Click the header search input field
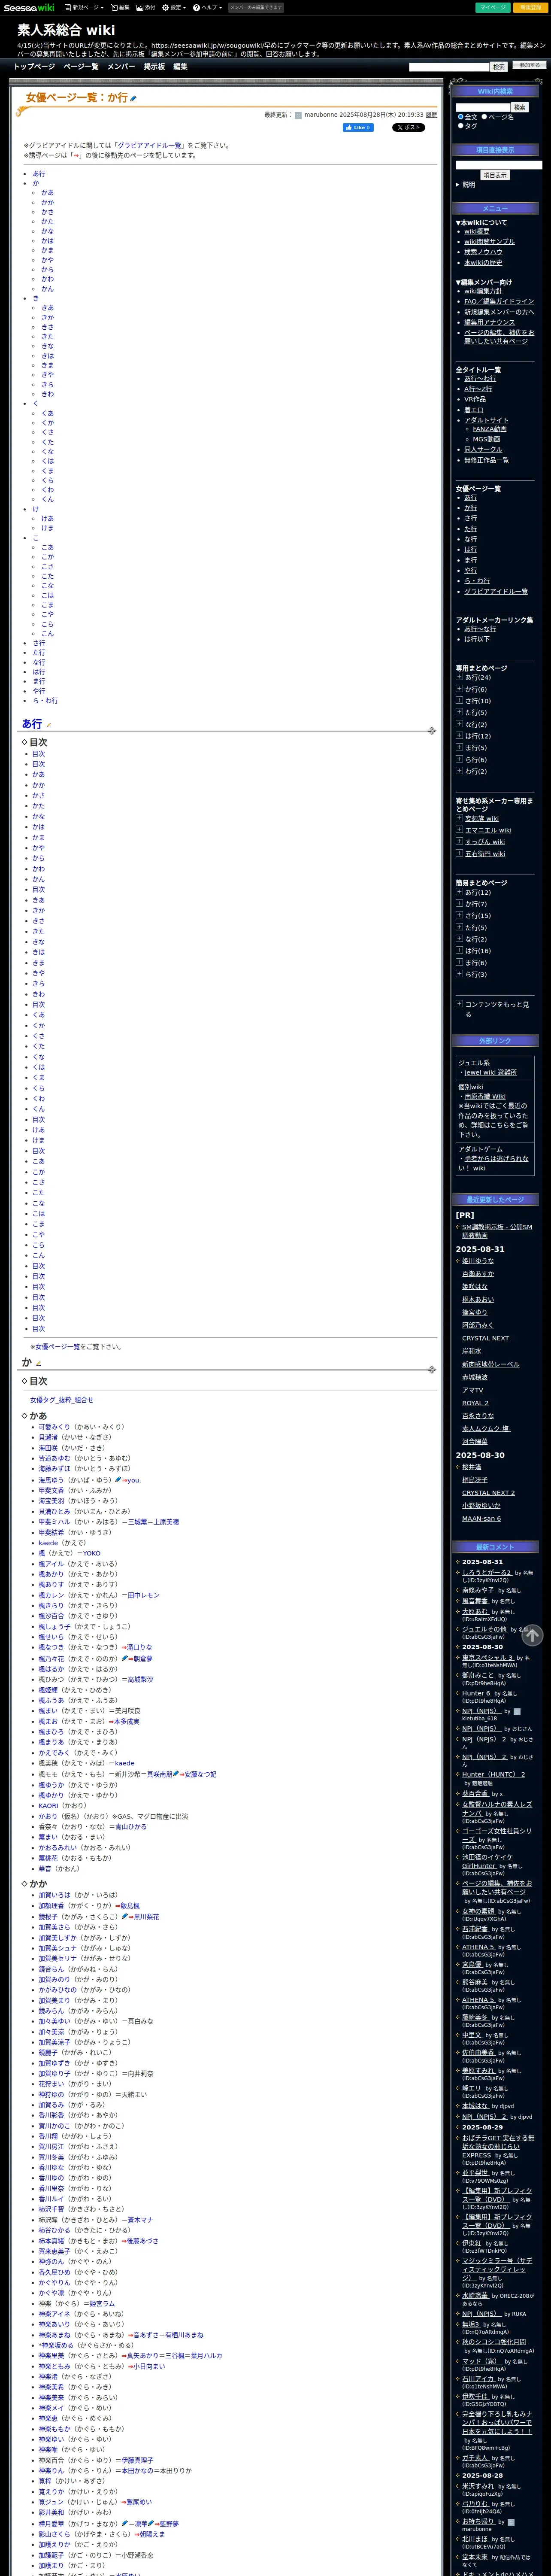Image resolution: width=551 pixels, height=2576 pixels. pos(449,67)
